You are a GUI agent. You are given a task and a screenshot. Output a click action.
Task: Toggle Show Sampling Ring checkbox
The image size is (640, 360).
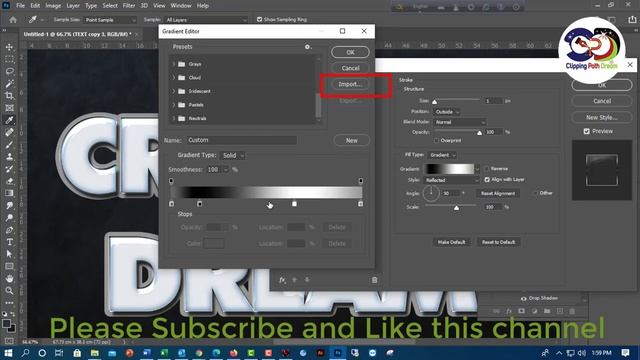259,20
